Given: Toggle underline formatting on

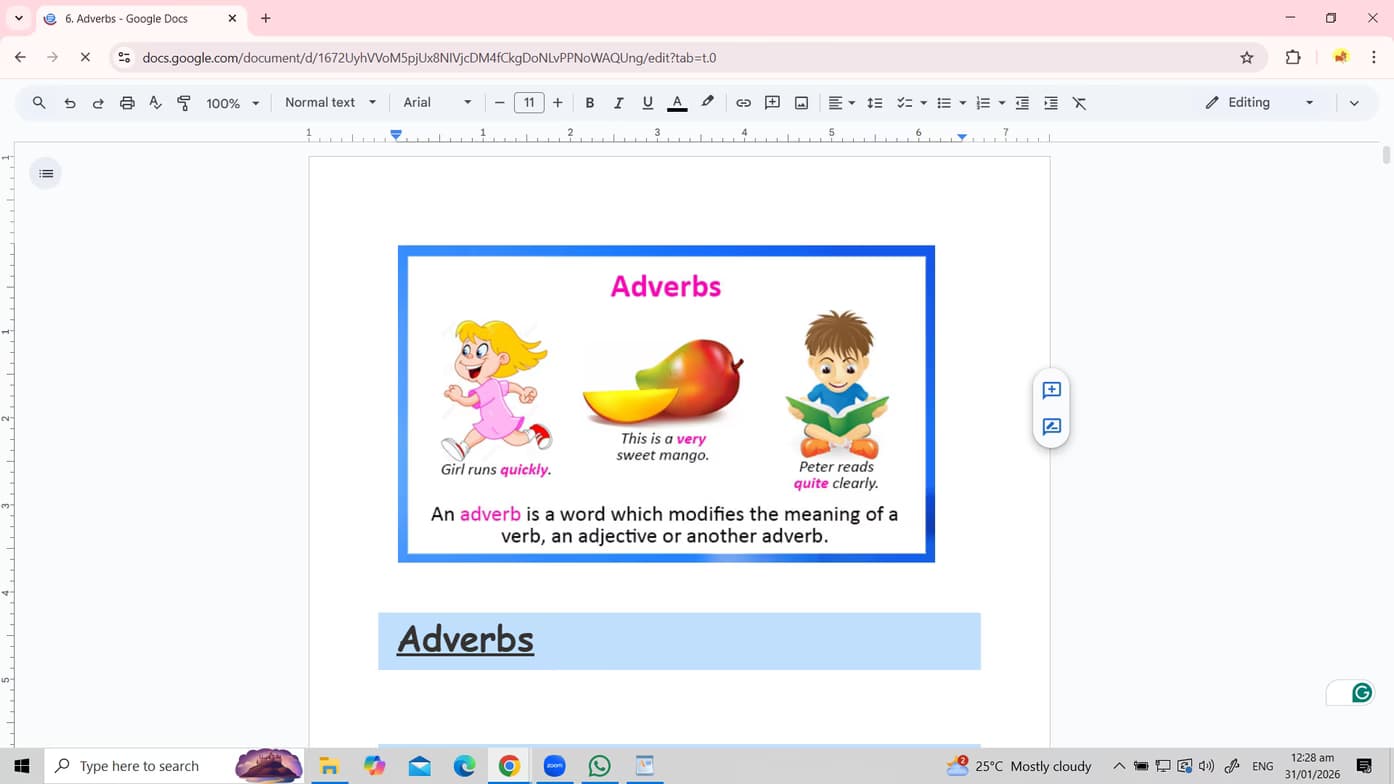Looking at the screenshot, I should 647,102.
